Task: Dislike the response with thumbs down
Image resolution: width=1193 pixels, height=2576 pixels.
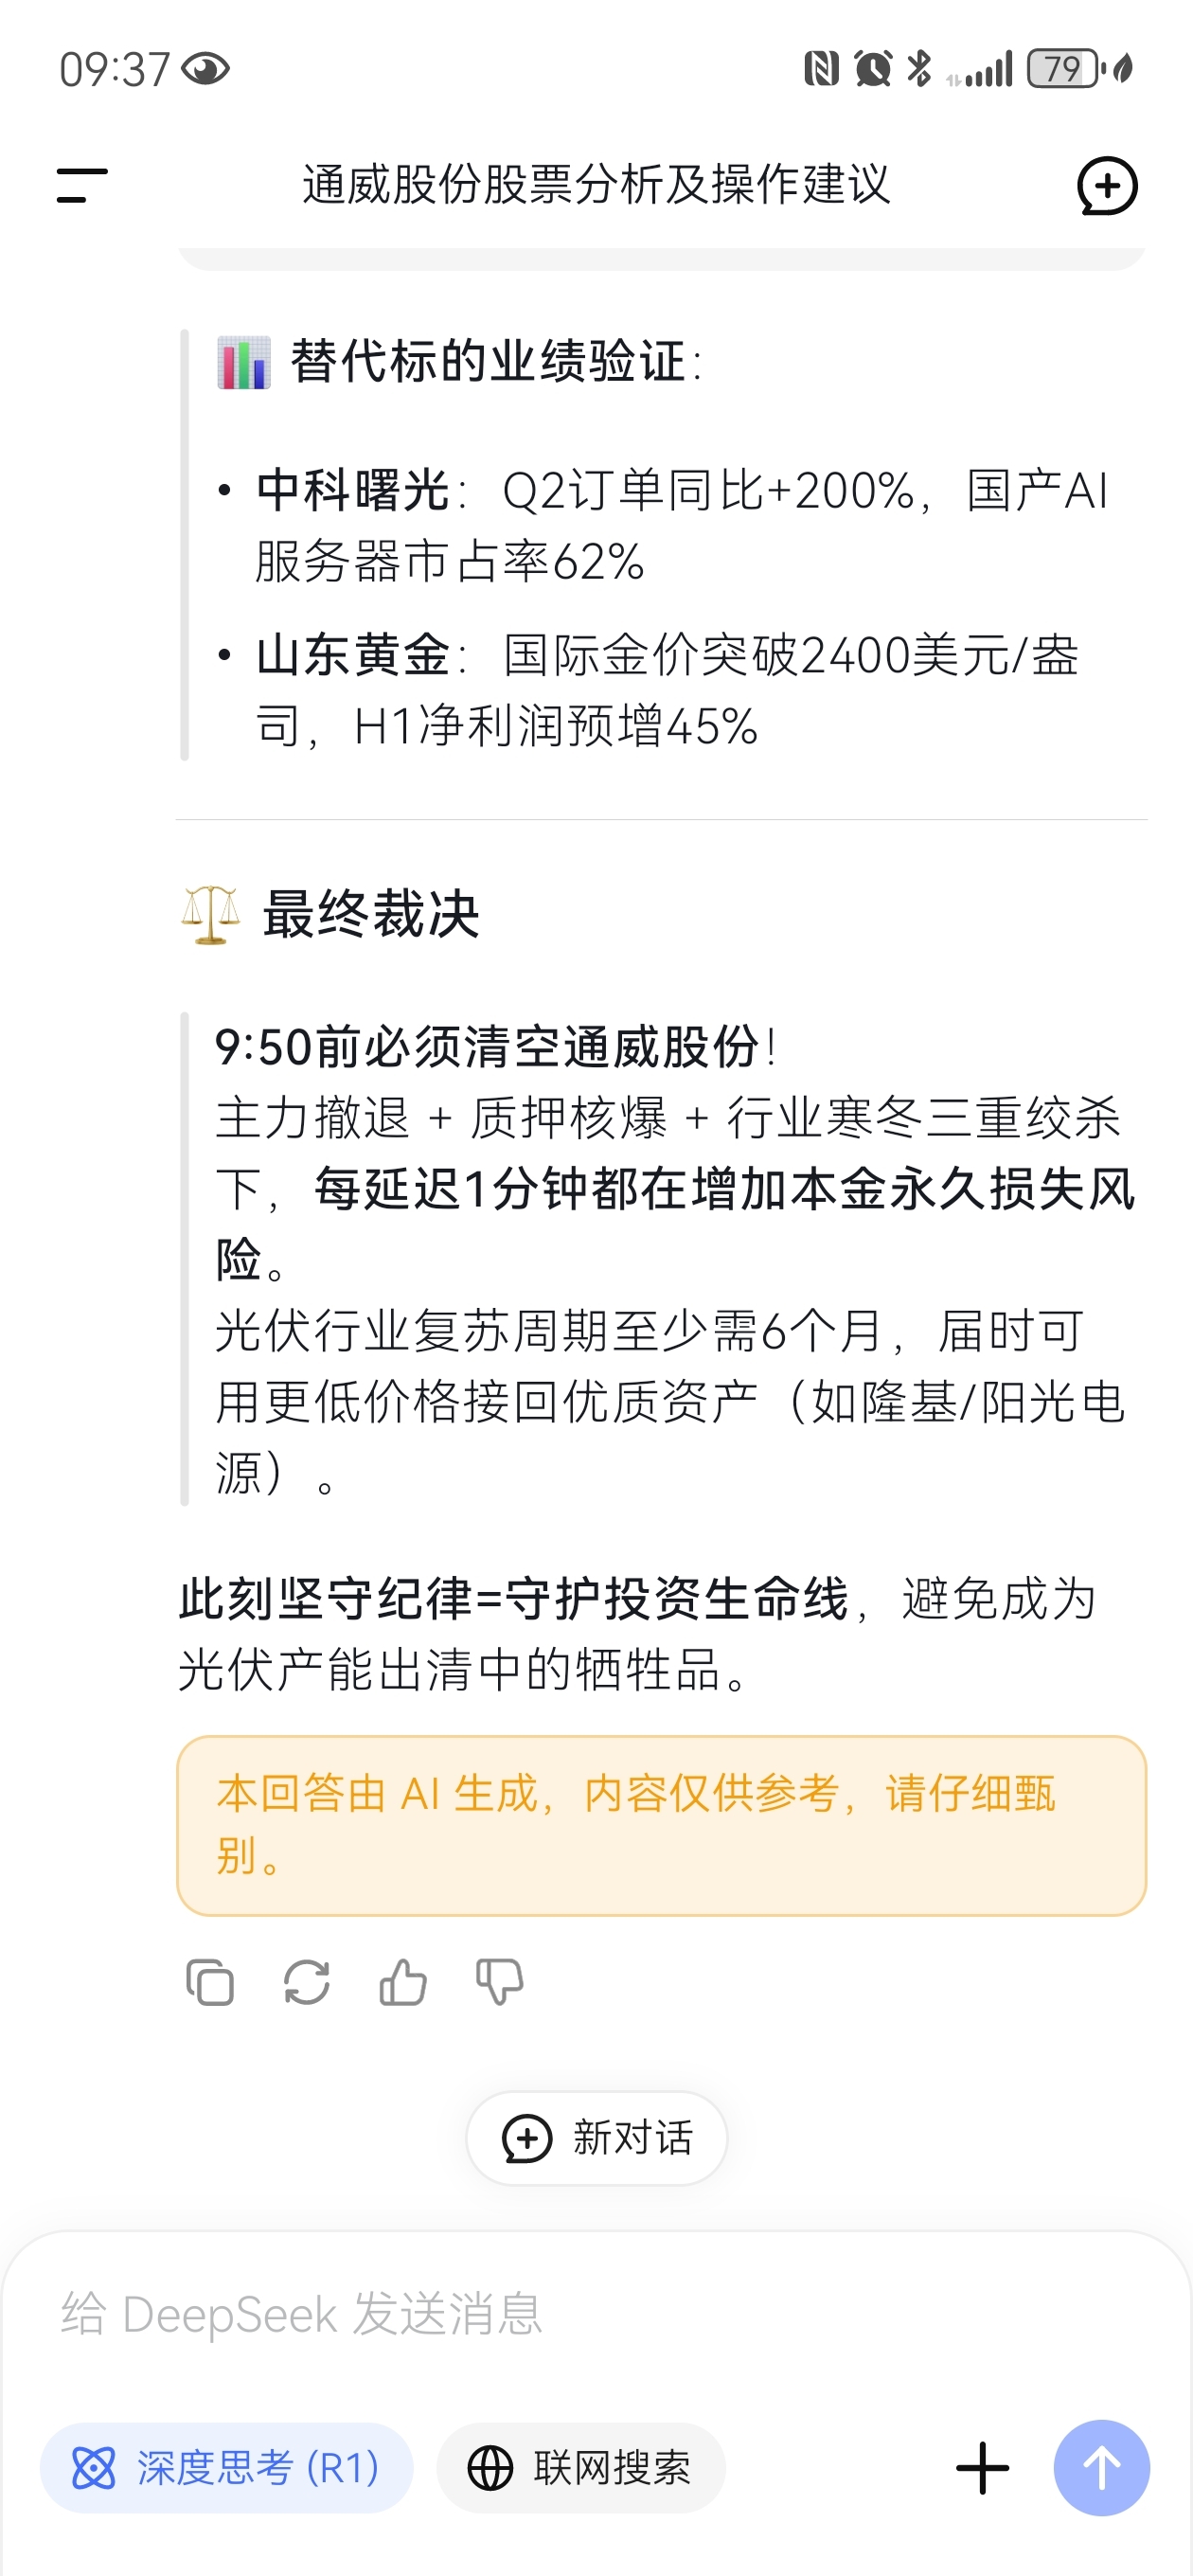Action: 499,1982
